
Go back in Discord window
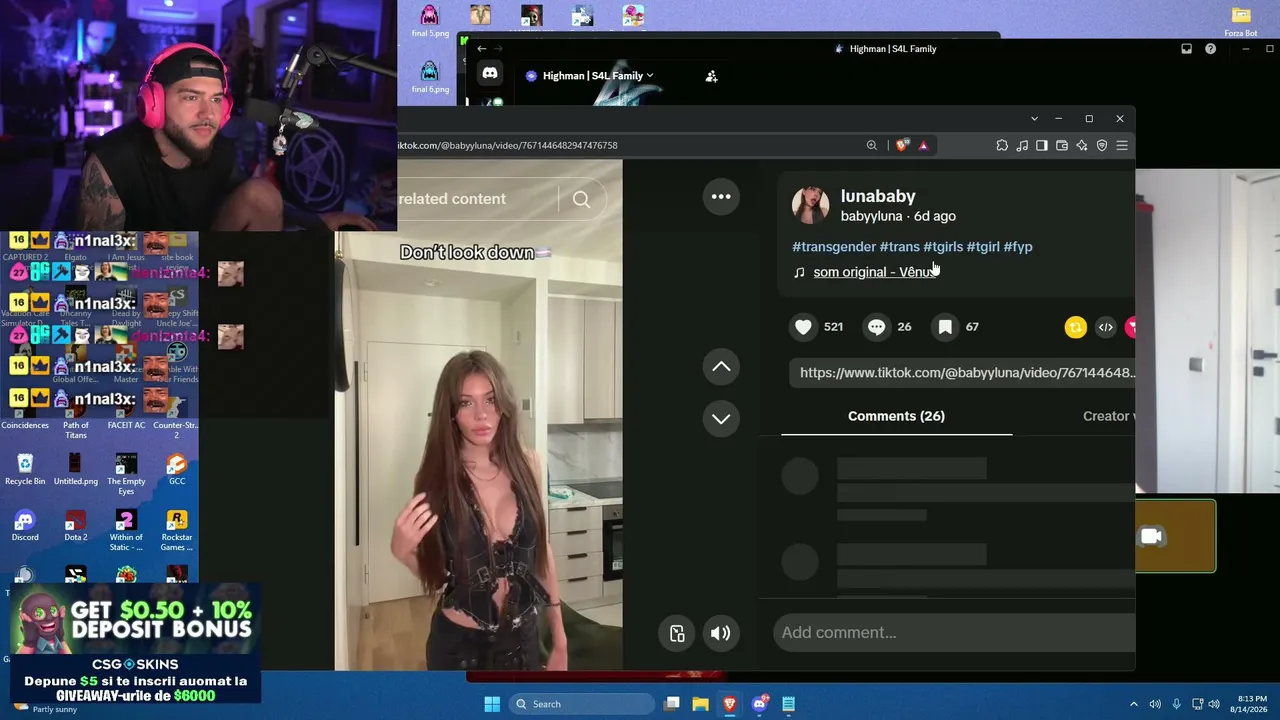tap(481, 49)
